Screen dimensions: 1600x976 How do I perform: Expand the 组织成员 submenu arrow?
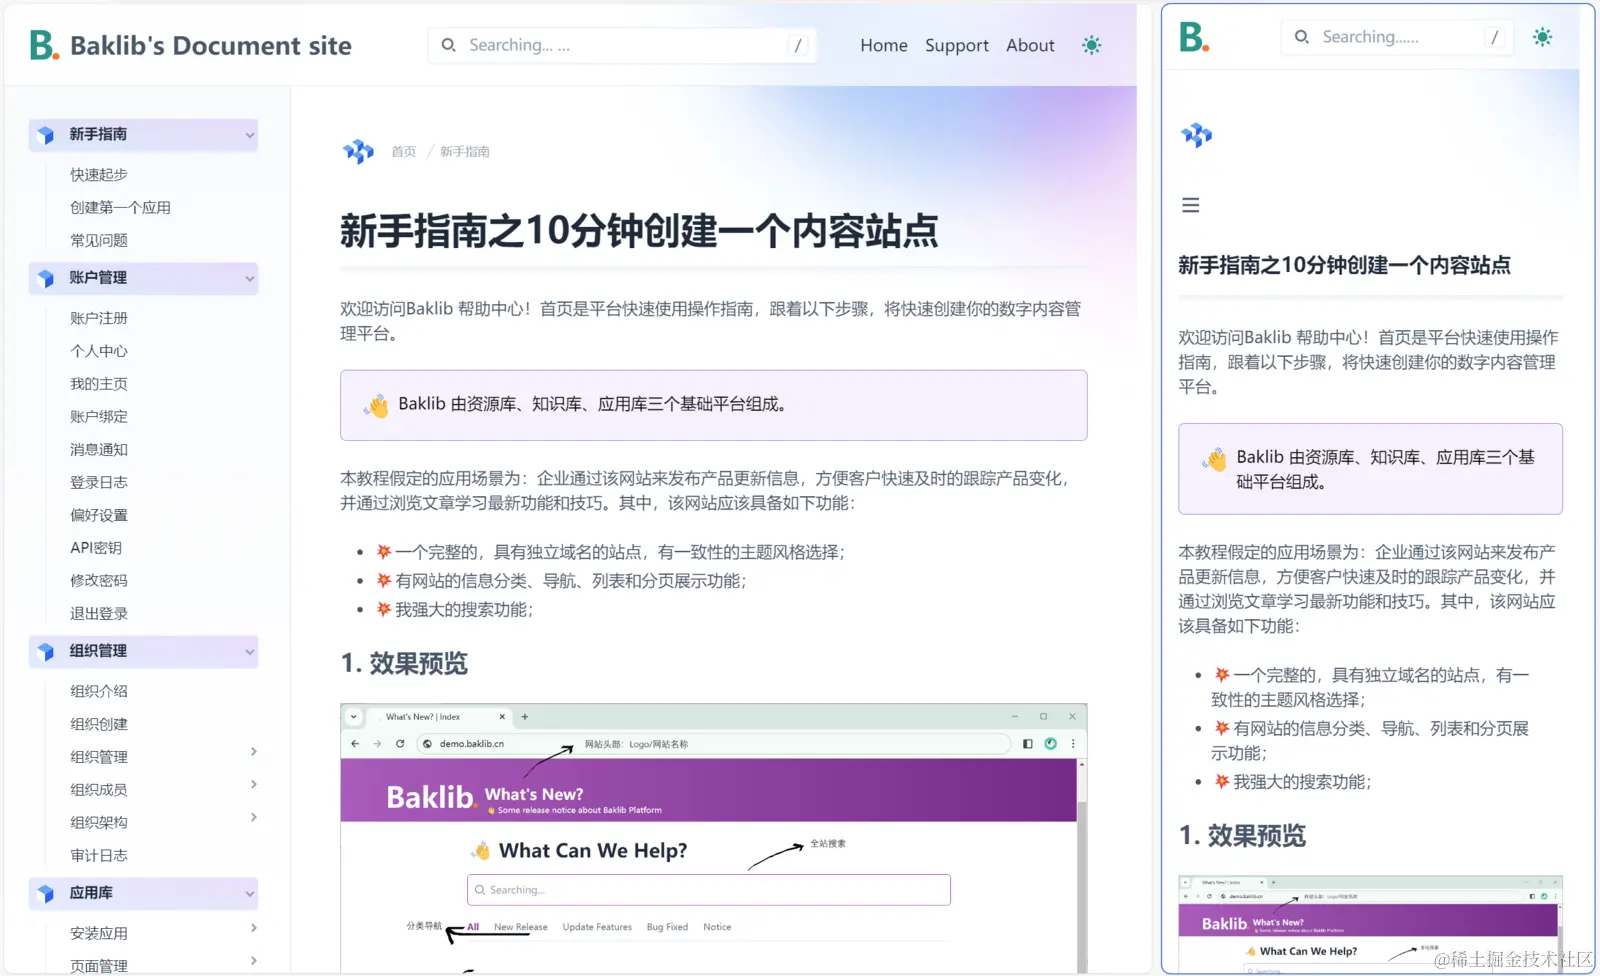click(254, 785)
